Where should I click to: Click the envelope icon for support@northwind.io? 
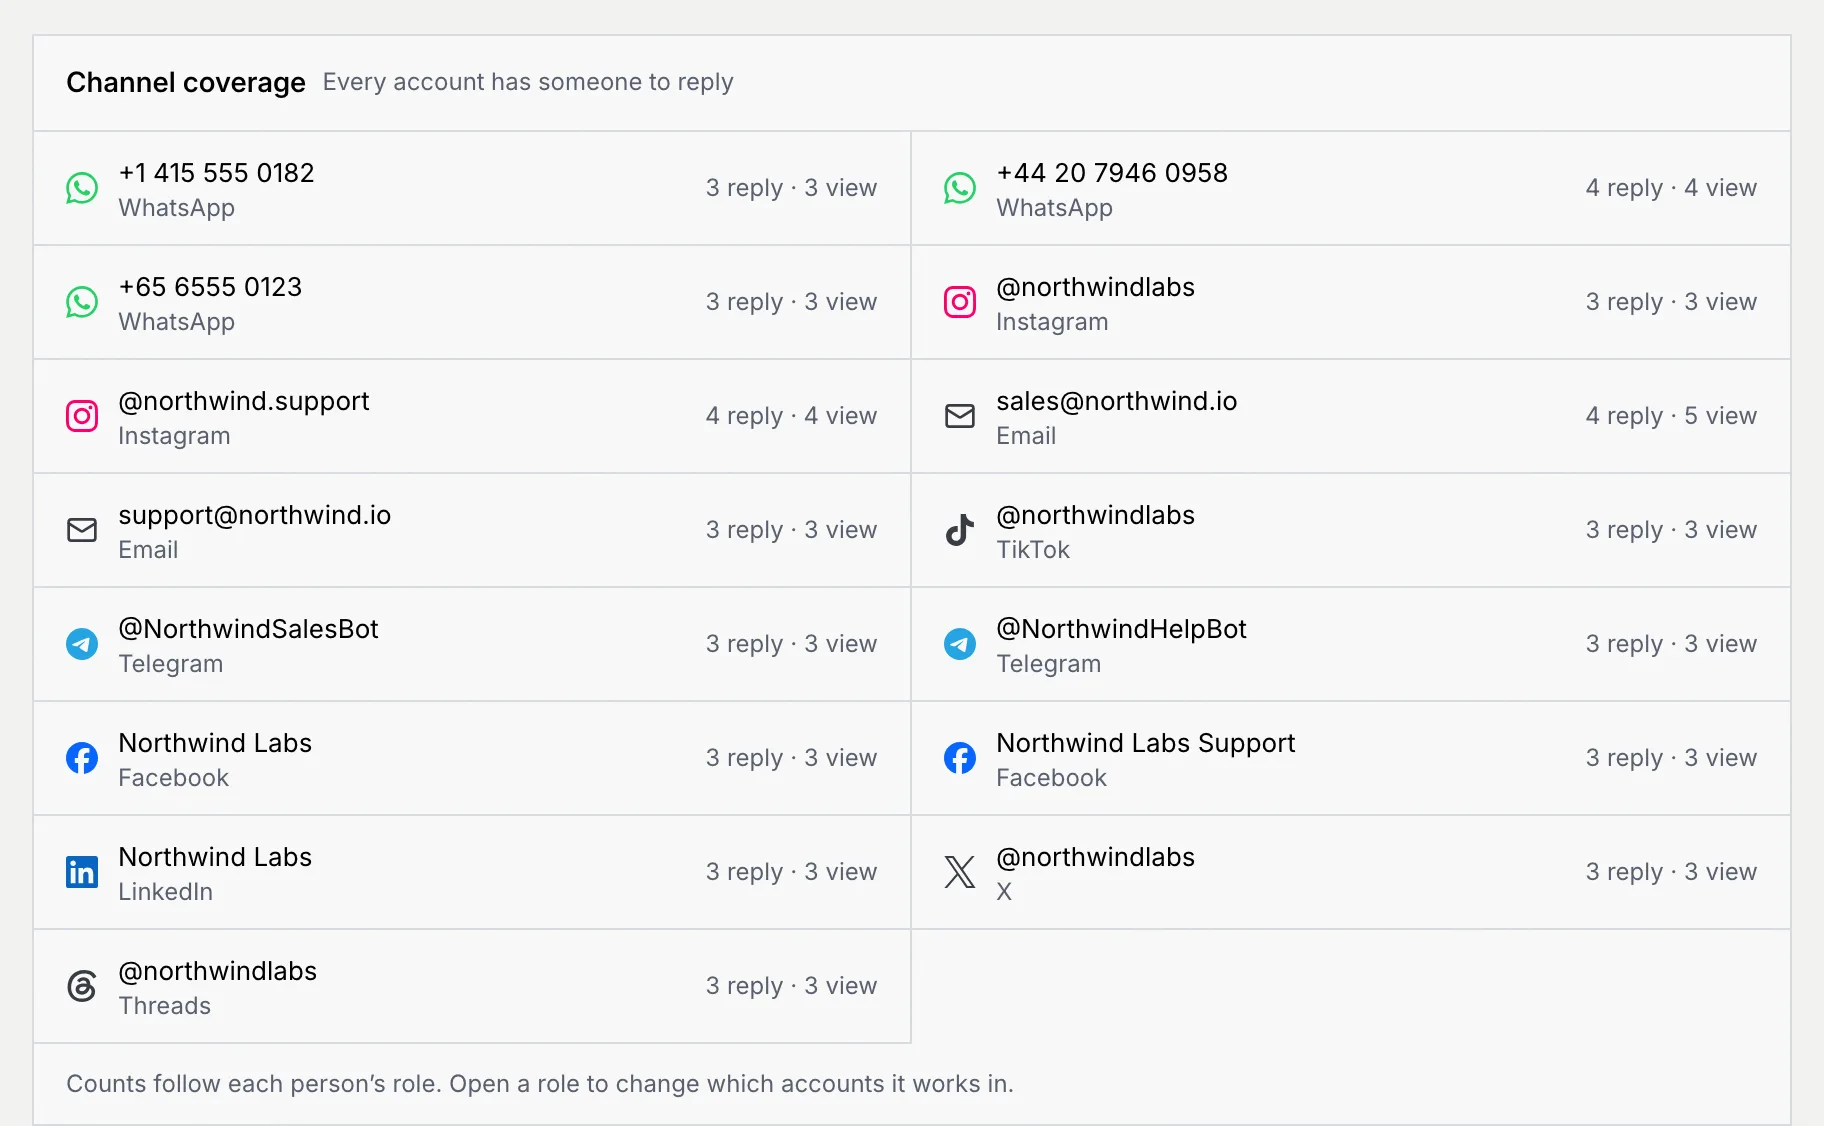click(x=82, y=530)
